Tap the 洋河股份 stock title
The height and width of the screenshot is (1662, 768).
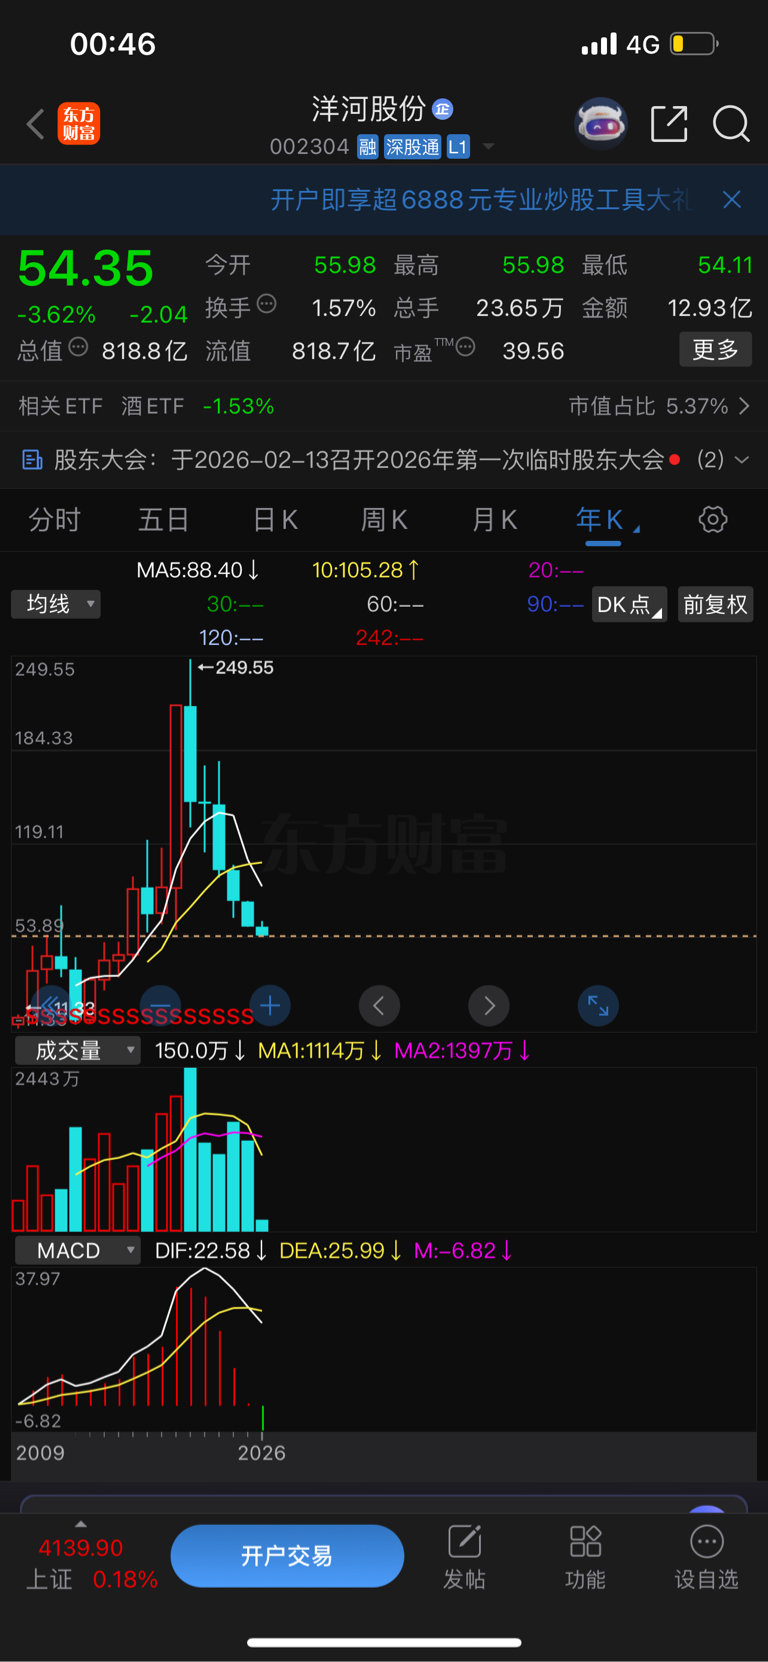(x=369, y=108)
